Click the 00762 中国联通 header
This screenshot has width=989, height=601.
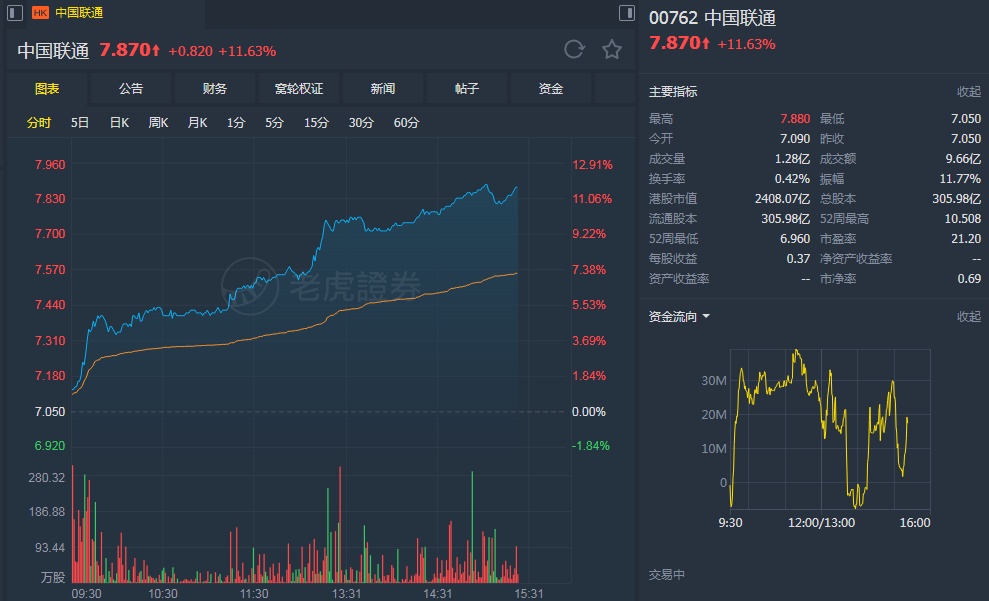coord(712,18)
